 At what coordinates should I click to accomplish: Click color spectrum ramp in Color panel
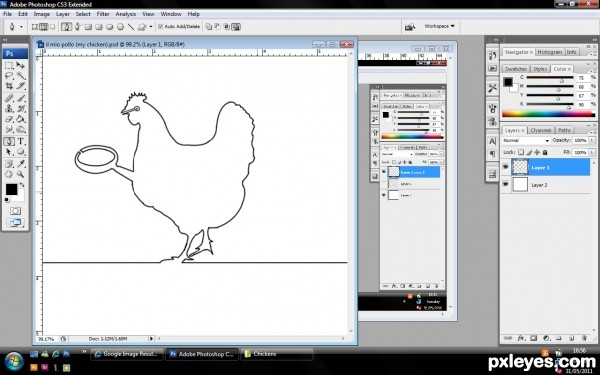[548, 114]
